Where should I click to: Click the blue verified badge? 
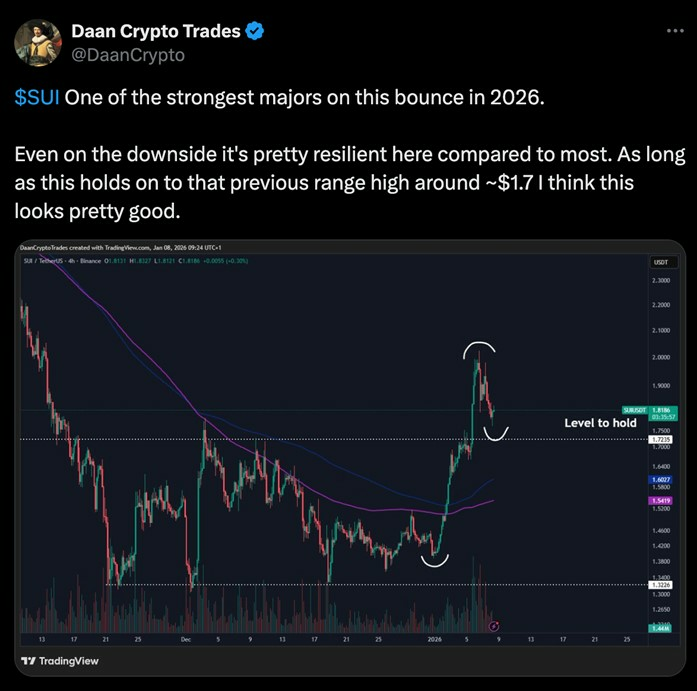(x=256, y=31)
